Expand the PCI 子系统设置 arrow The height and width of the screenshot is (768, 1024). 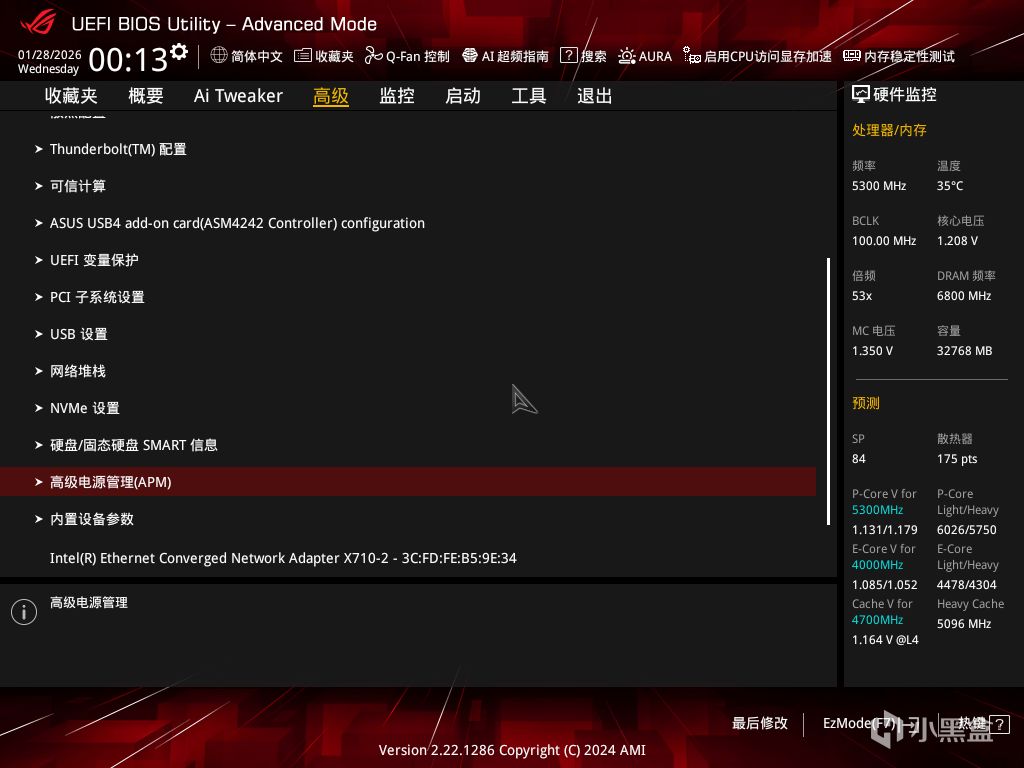39,297
